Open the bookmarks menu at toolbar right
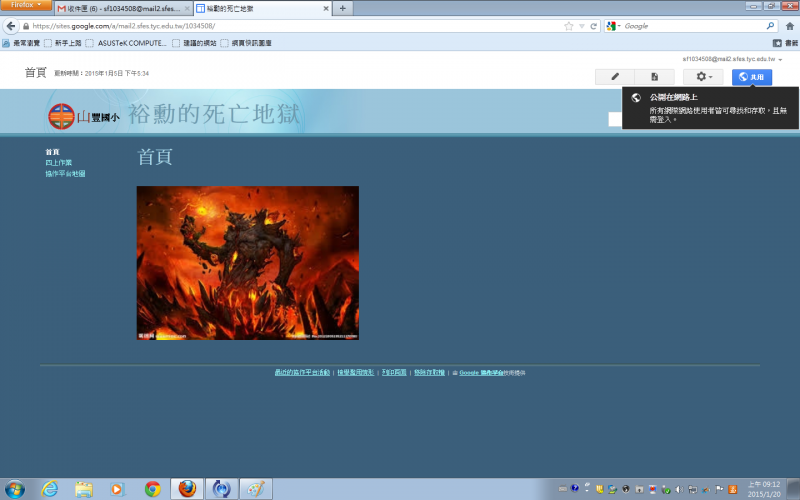This screenshot has height=500, width=800. coord(785,43)
